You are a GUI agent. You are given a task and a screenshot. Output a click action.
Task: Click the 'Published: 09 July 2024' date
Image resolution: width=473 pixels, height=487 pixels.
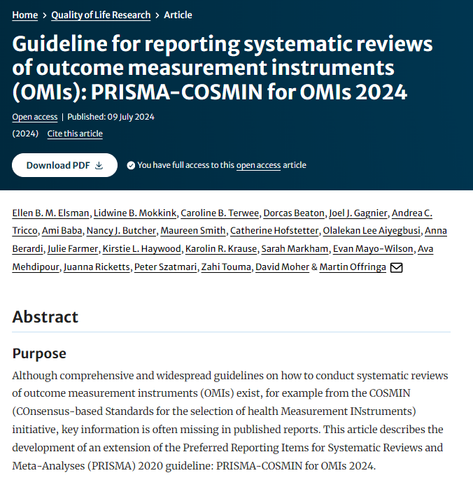click(111, 117)
